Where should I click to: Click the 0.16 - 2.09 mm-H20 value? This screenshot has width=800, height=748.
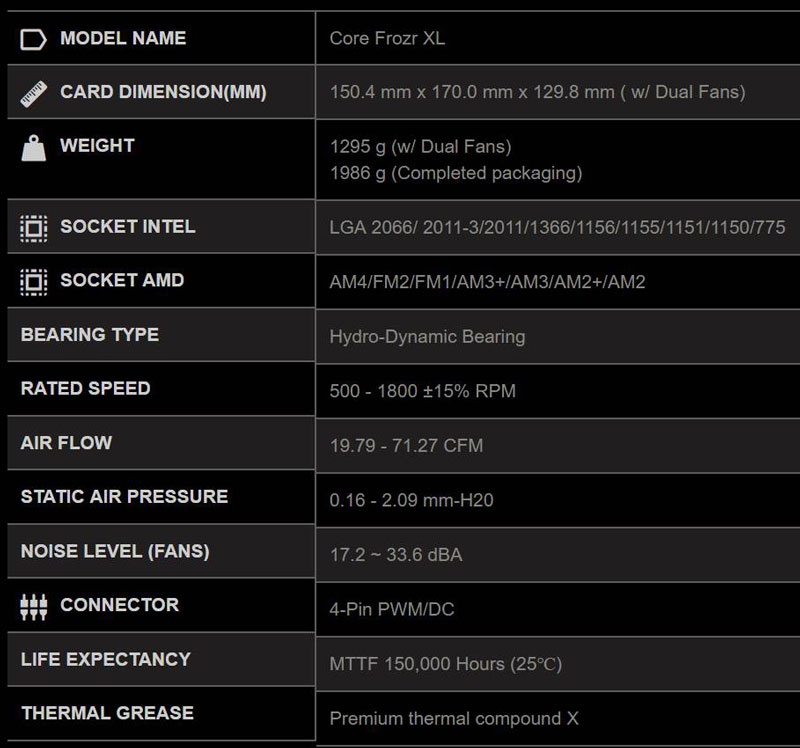tap(411, 500)
